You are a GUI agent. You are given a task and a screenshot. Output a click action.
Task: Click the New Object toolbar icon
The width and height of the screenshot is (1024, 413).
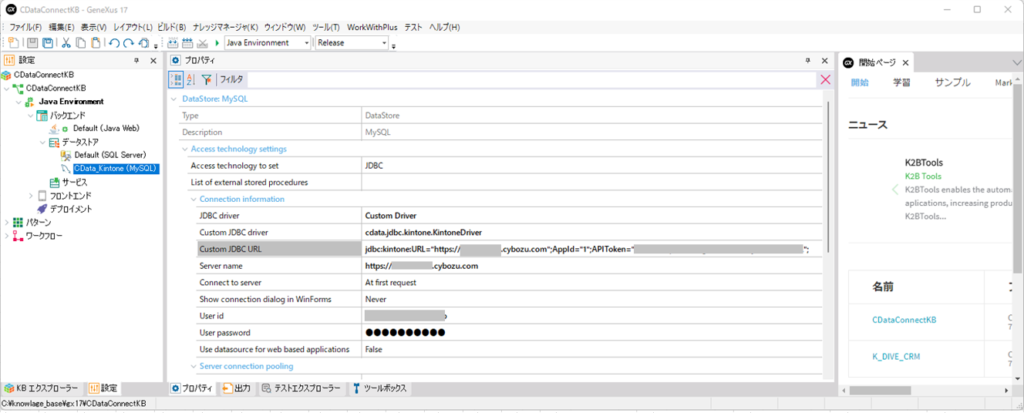point(14,42)
